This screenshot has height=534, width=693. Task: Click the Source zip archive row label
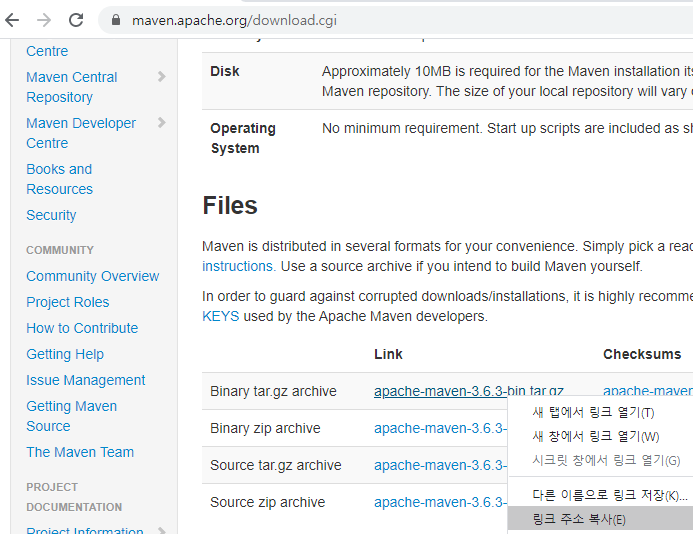point(267,503)
